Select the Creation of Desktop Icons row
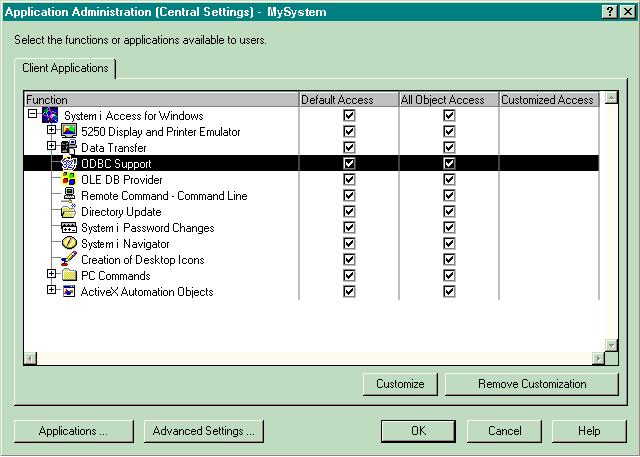 coord(311,259)
